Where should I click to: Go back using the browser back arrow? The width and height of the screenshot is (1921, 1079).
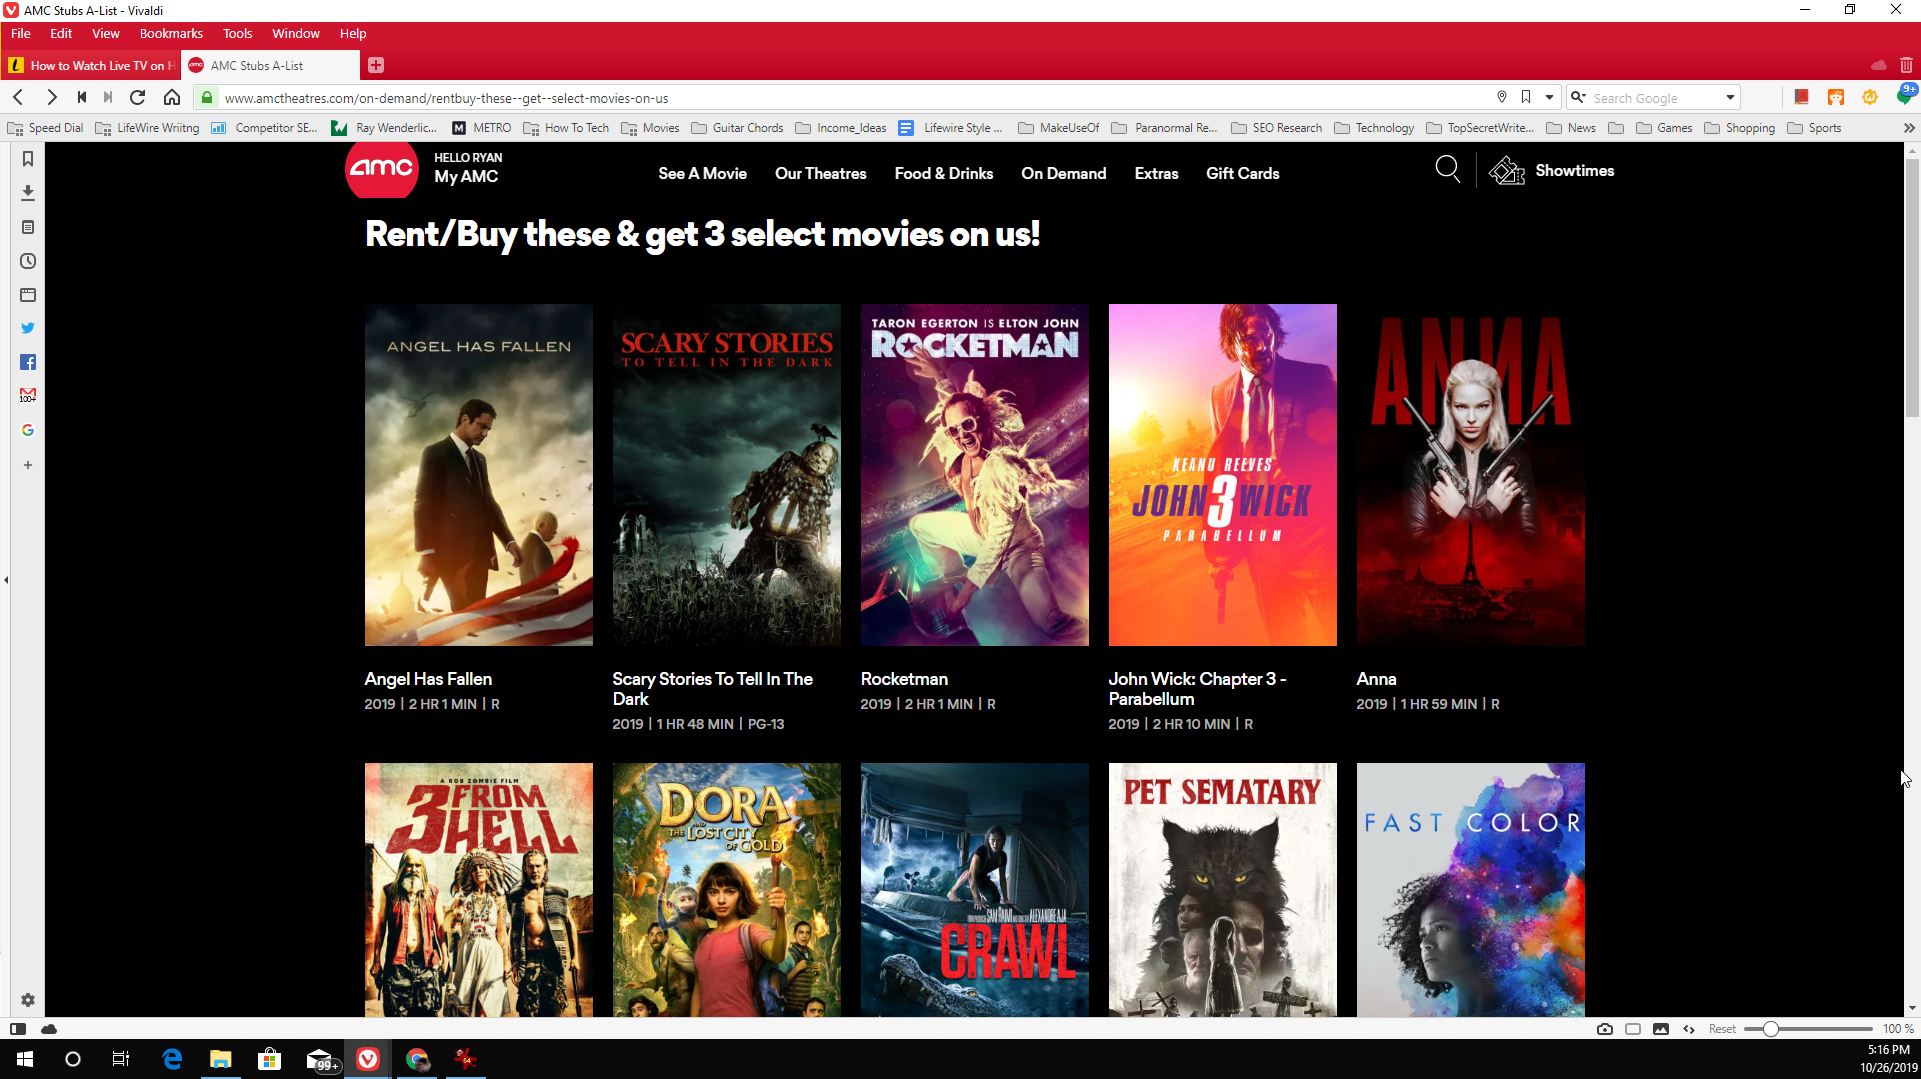[18, 97]
